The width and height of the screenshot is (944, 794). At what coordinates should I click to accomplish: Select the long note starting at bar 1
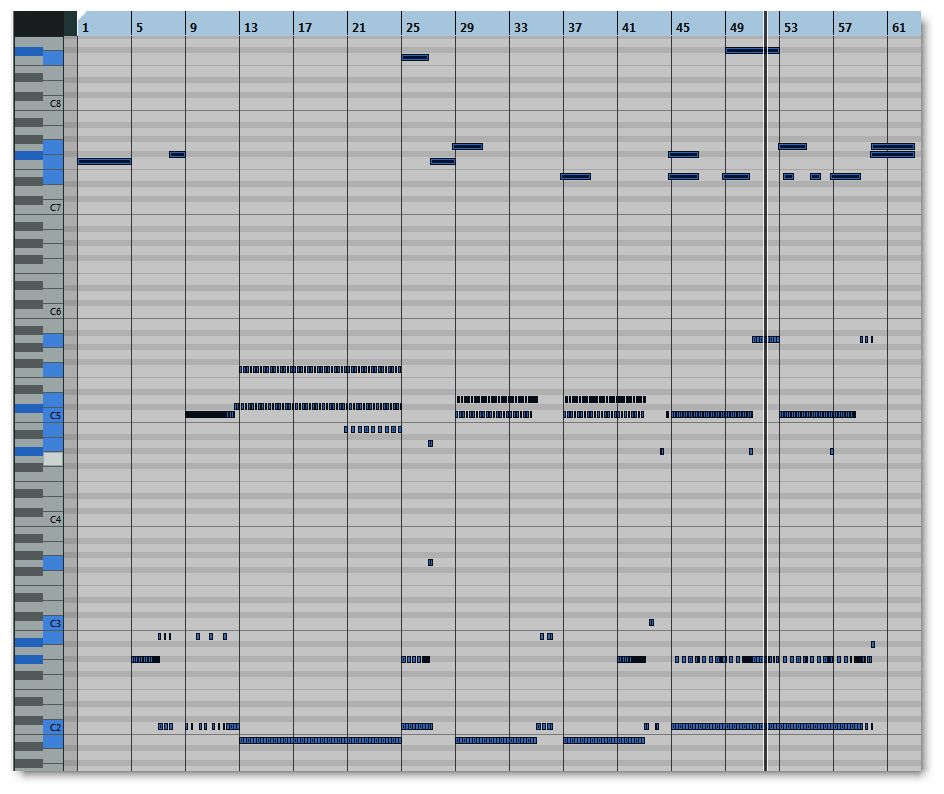(x=105, y=161)
